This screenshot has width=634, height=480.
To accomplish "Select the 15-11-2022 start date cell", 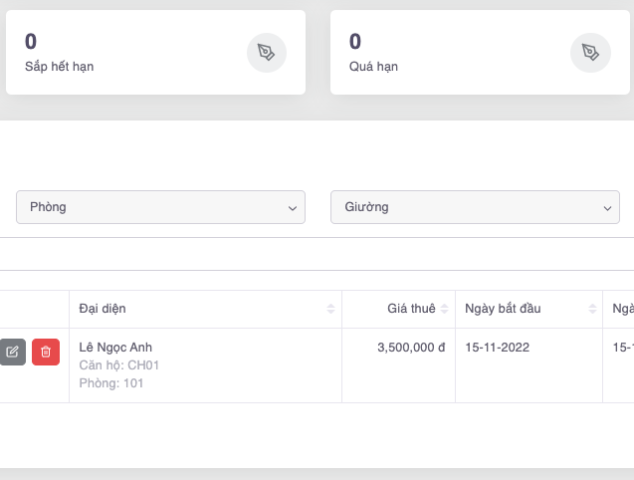I will (497, 347).
